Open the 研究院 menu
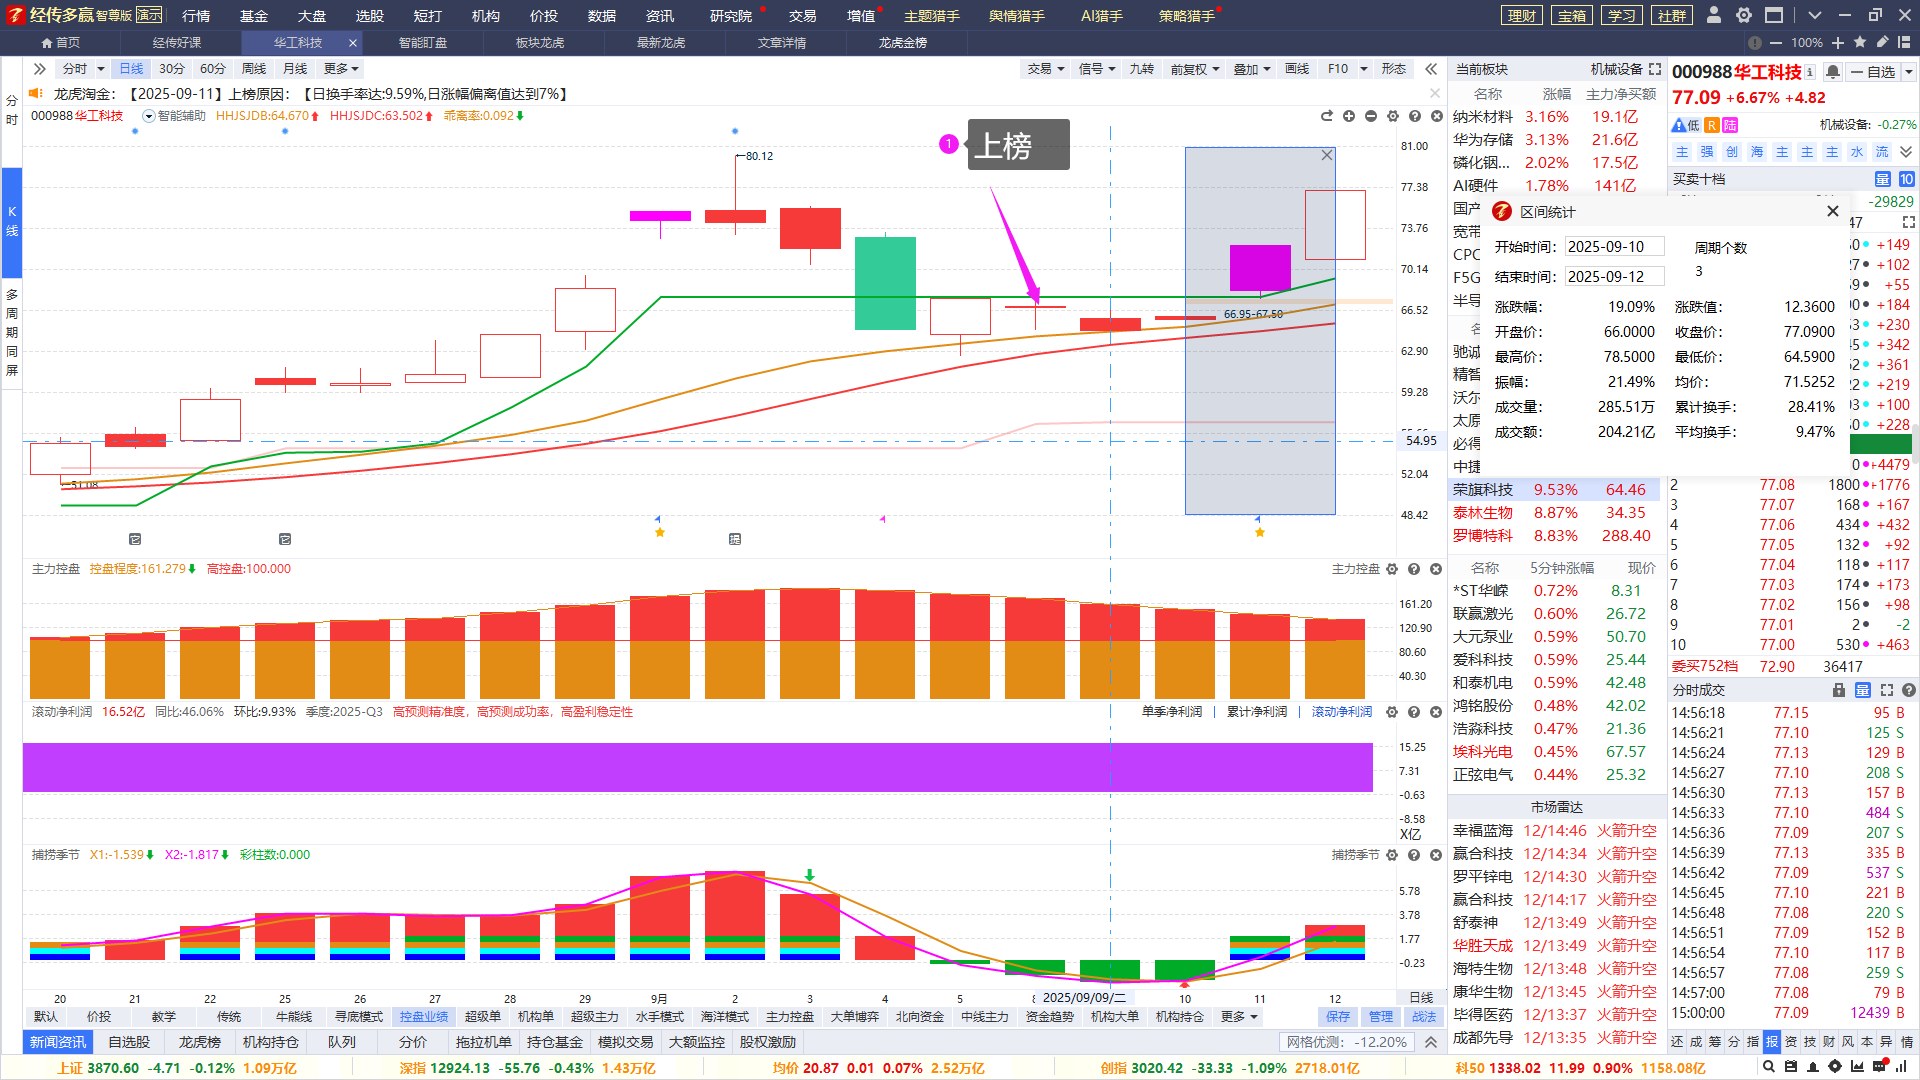 (731, 16)
